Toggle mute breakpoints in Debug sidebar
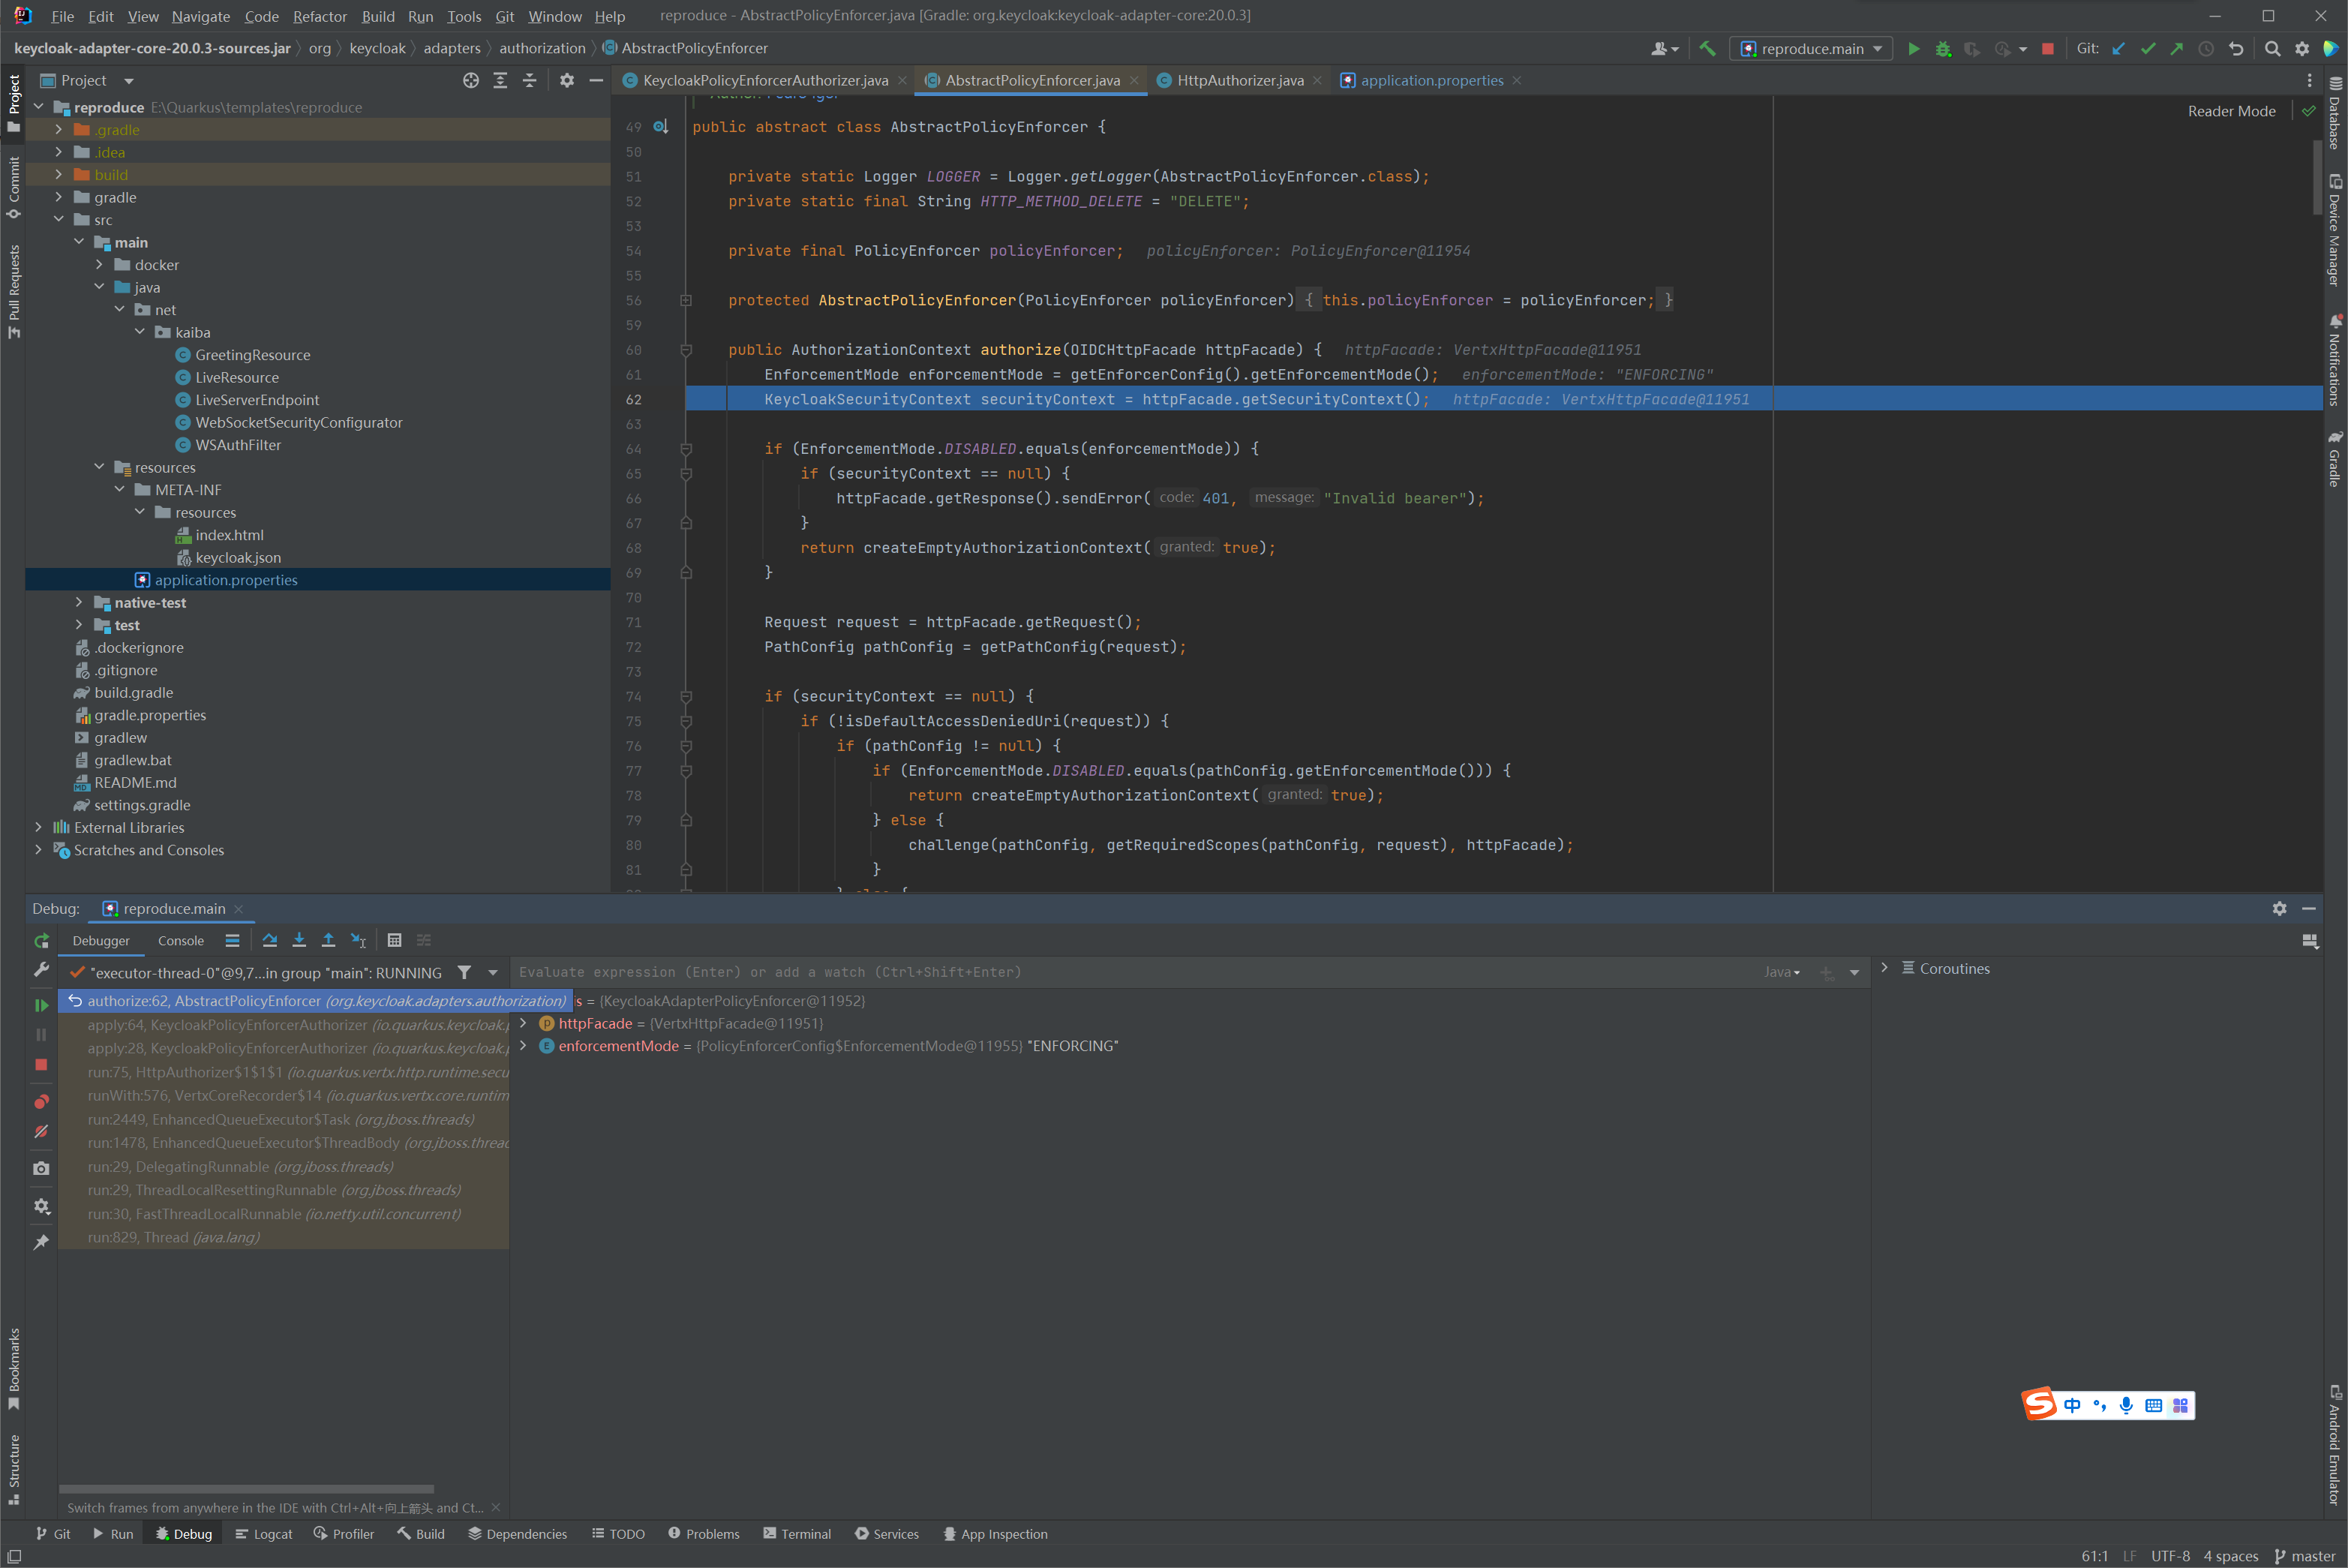 pyautogui.click(x=41, y=1131)
